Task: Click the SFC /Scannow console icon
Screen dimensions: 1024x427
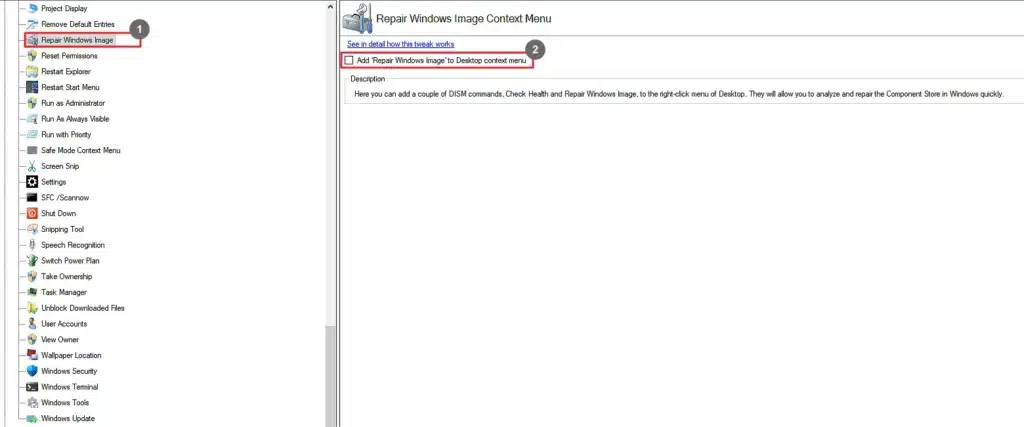Action: click(32, 197)
